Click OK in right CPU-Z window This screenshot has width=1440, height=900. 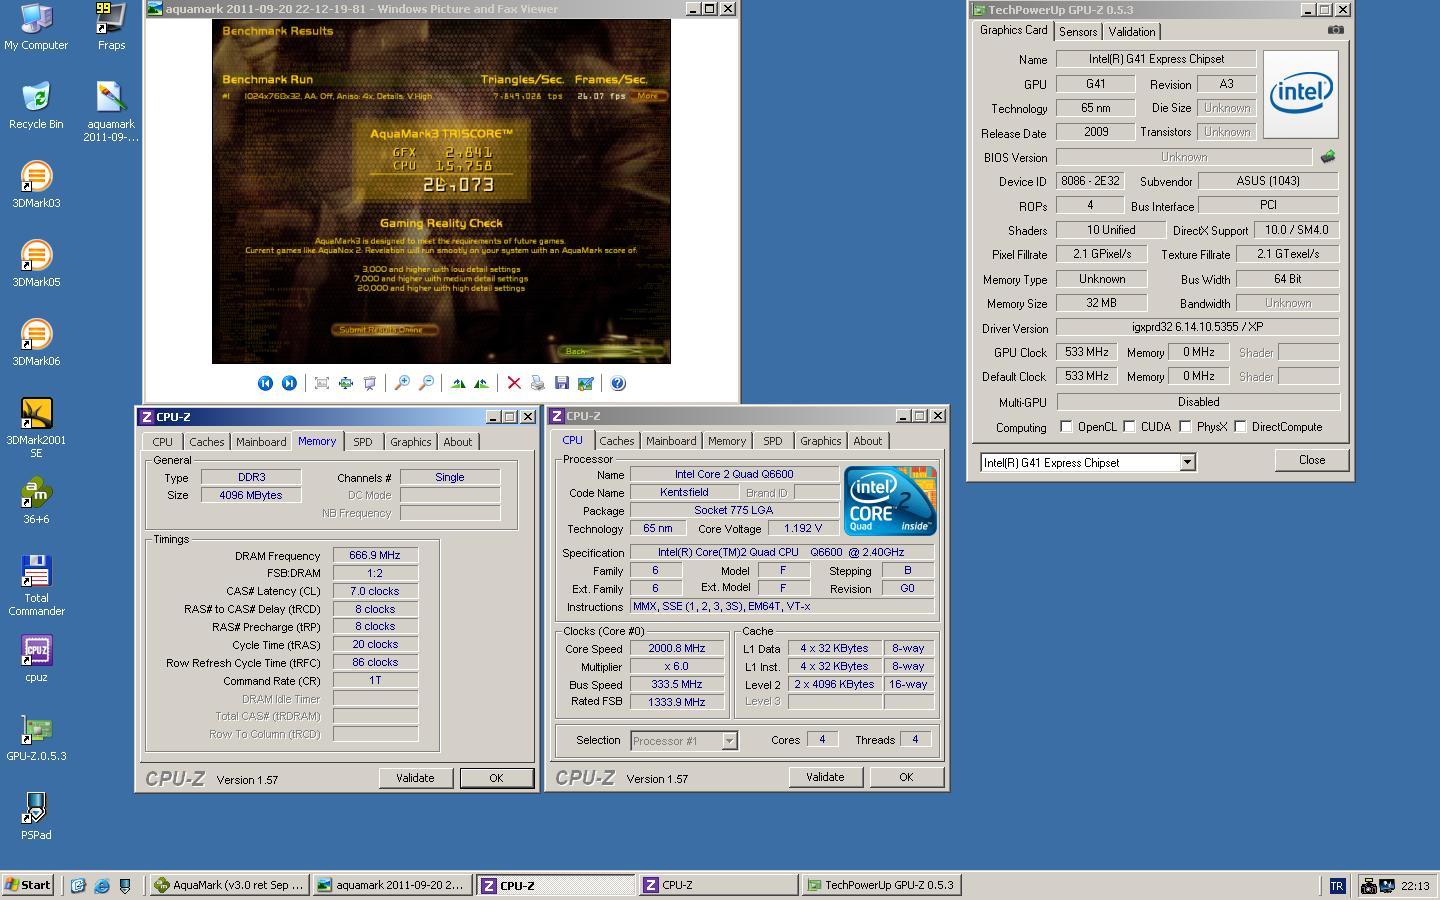tap(906, 777)
